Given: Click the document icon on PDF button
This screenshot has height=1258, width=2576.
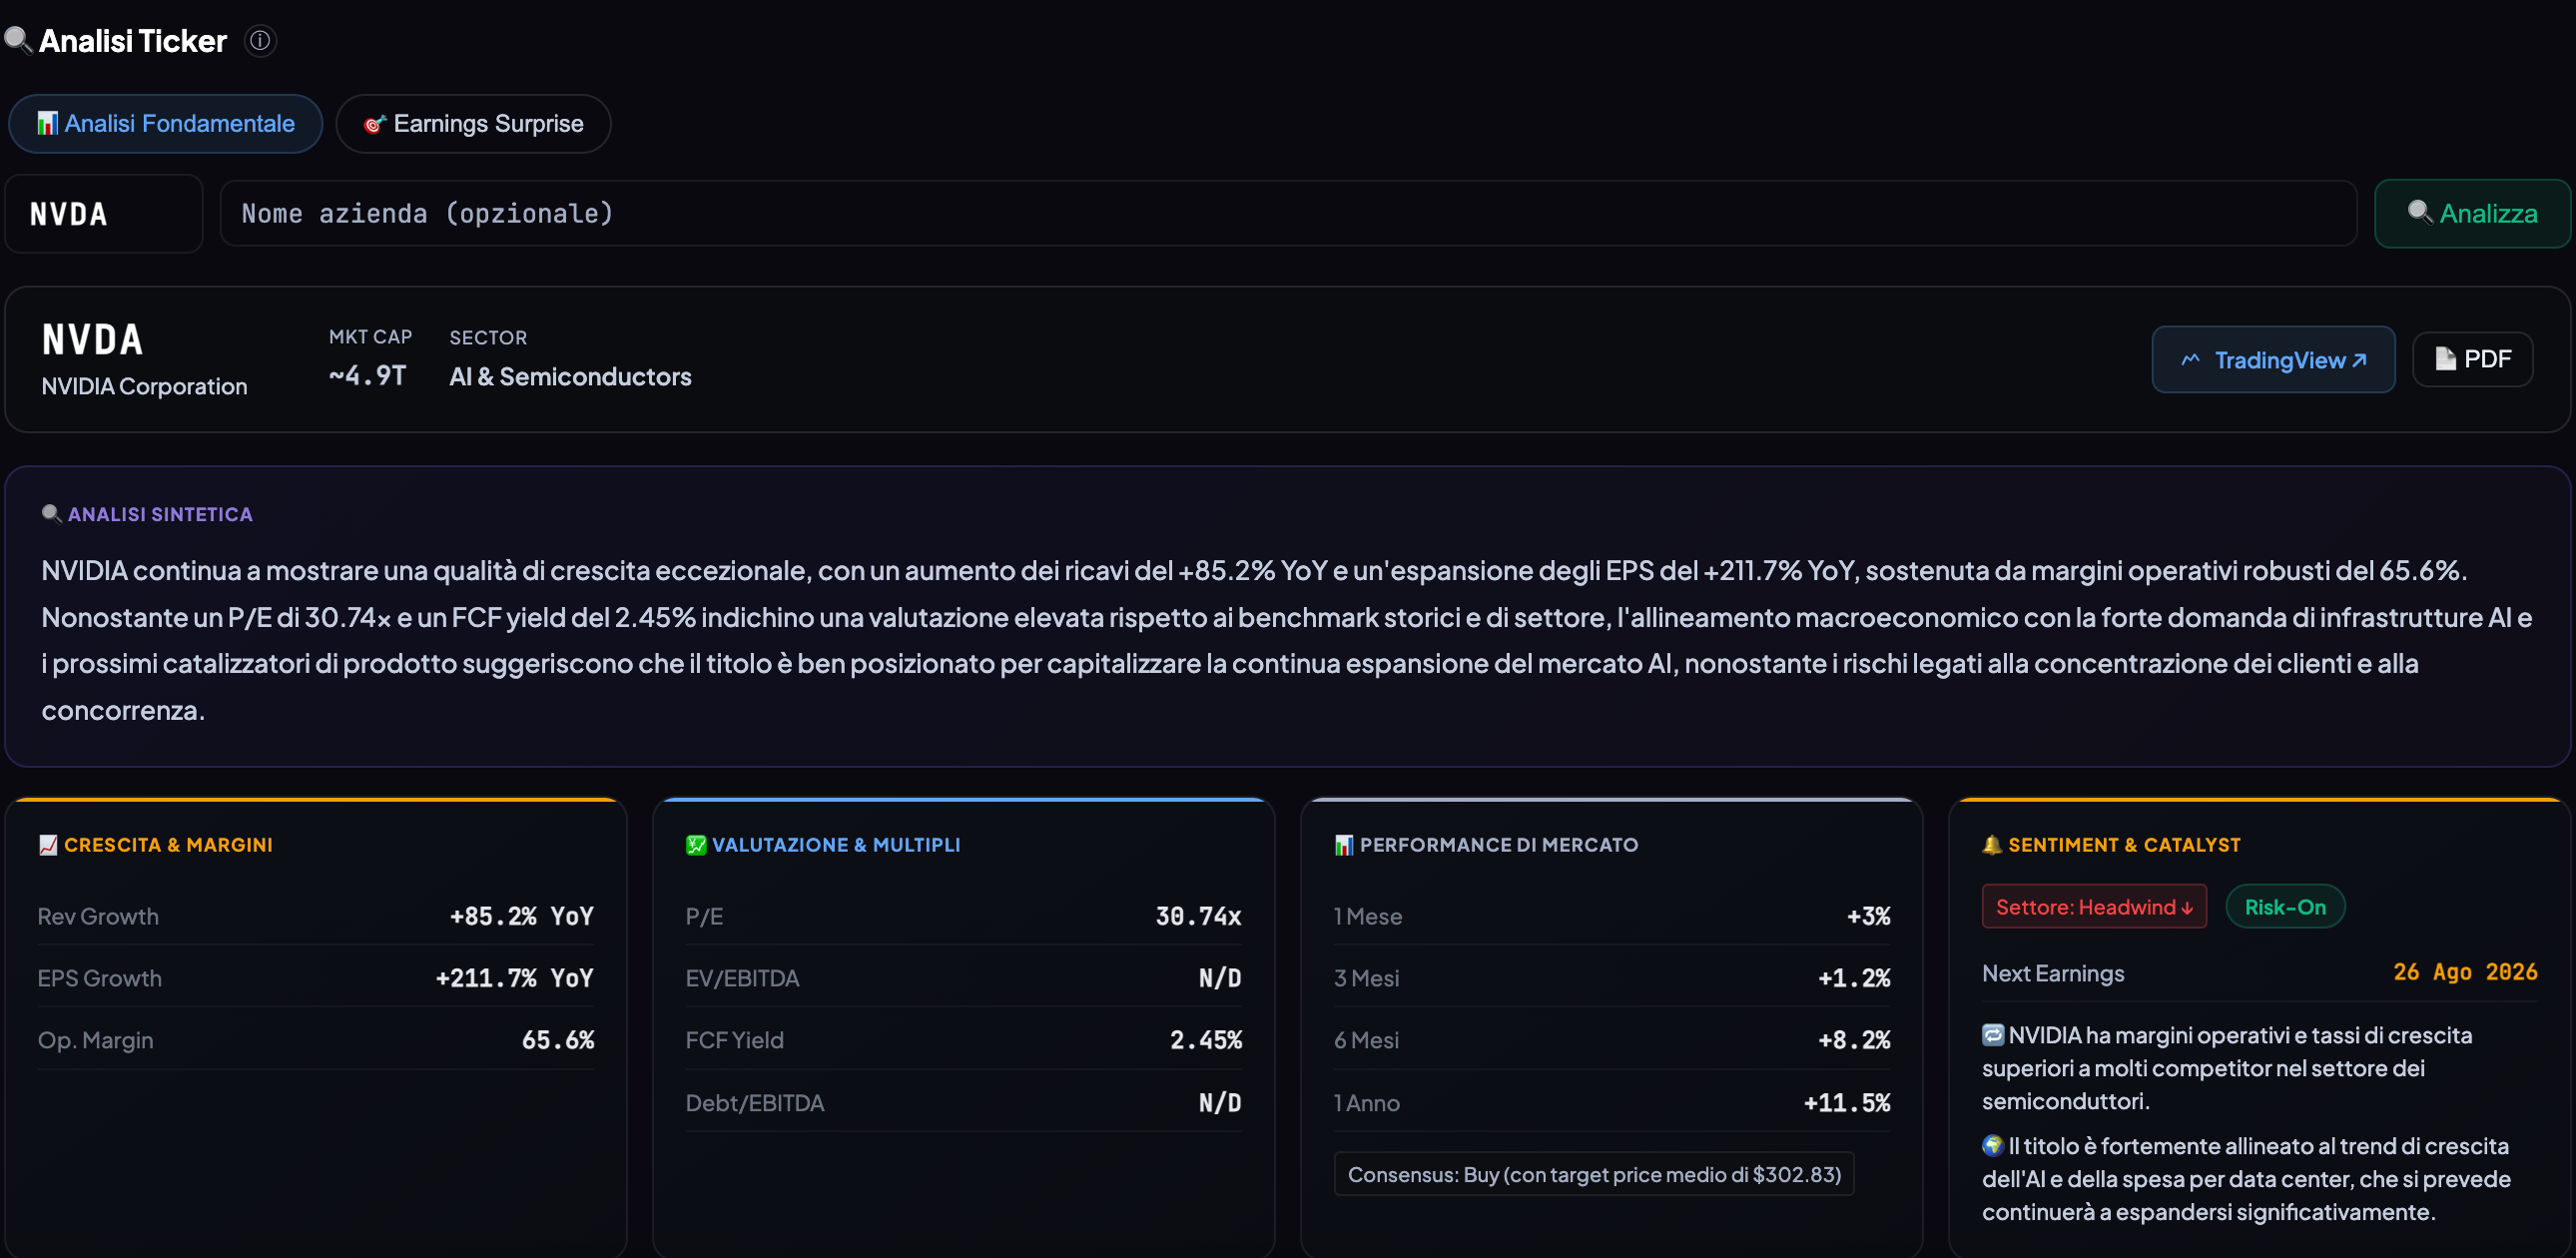Looking at the screenshot, I should pyautogui.click(x=2445, y=359).
